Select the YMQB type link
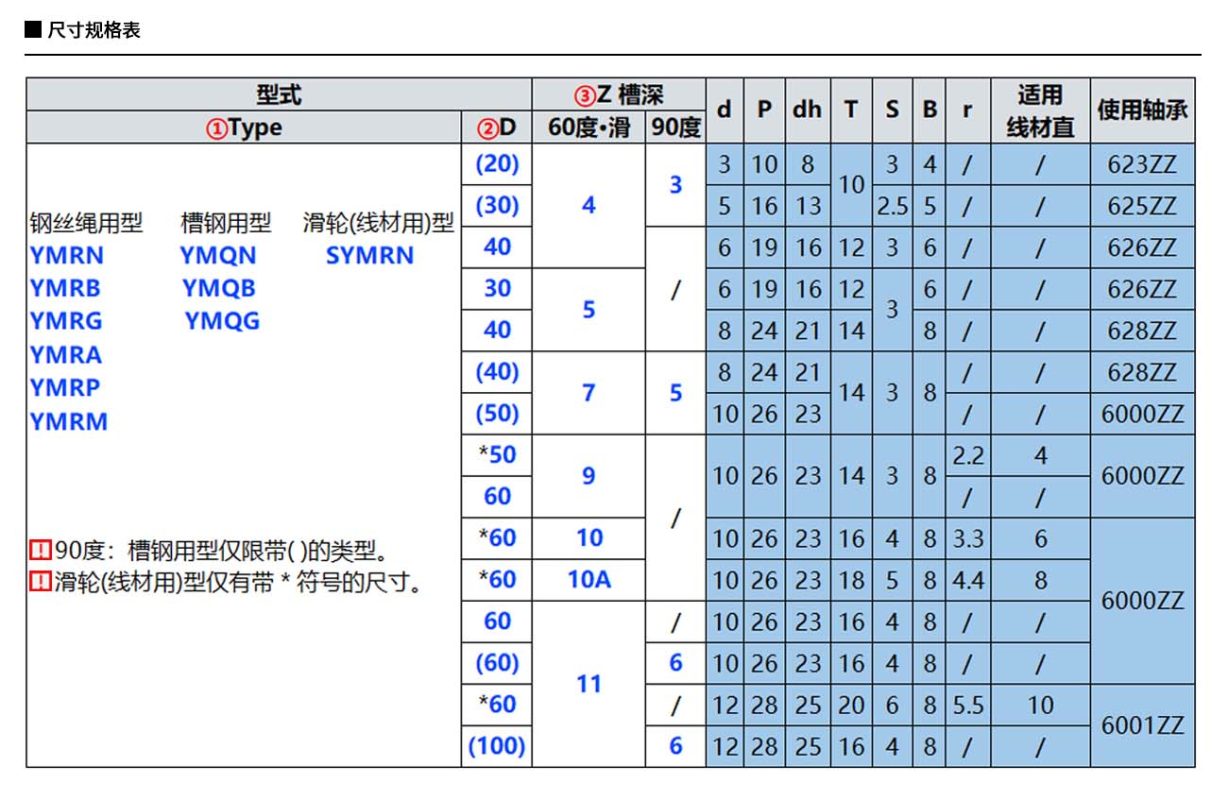Image resolution: width=1228 pixels, height=800 pixels. pyautogui.click(x=219, y=289)
